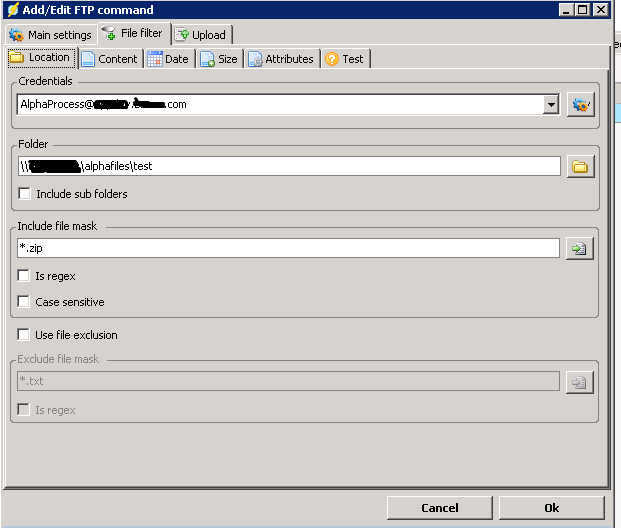621x528 pixels.
Task: Open the Size sub-tab
Action: [x=219, y=59]
